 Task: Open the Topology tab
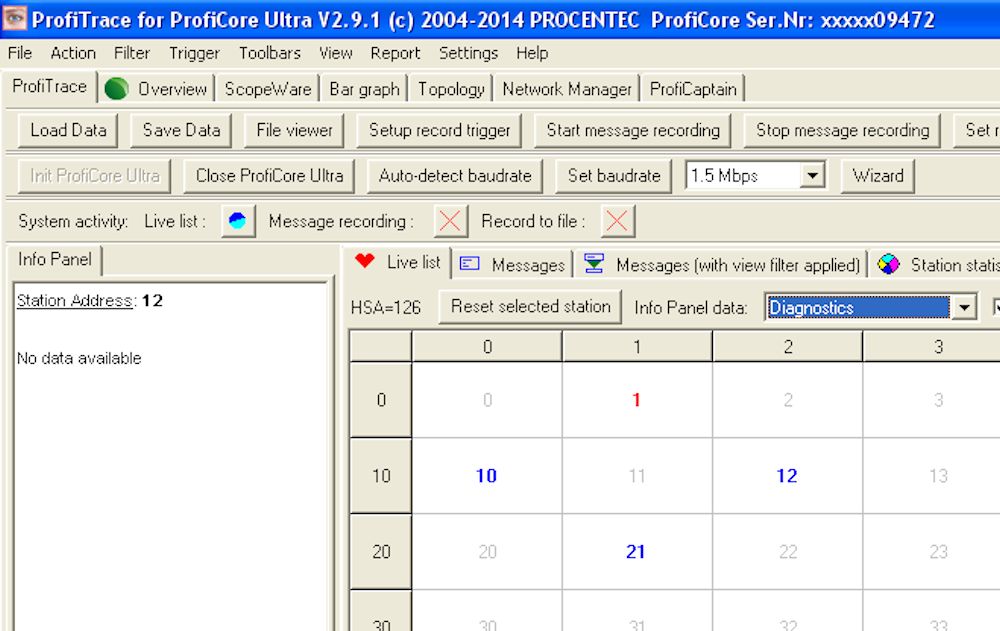[x=452, y=89]
